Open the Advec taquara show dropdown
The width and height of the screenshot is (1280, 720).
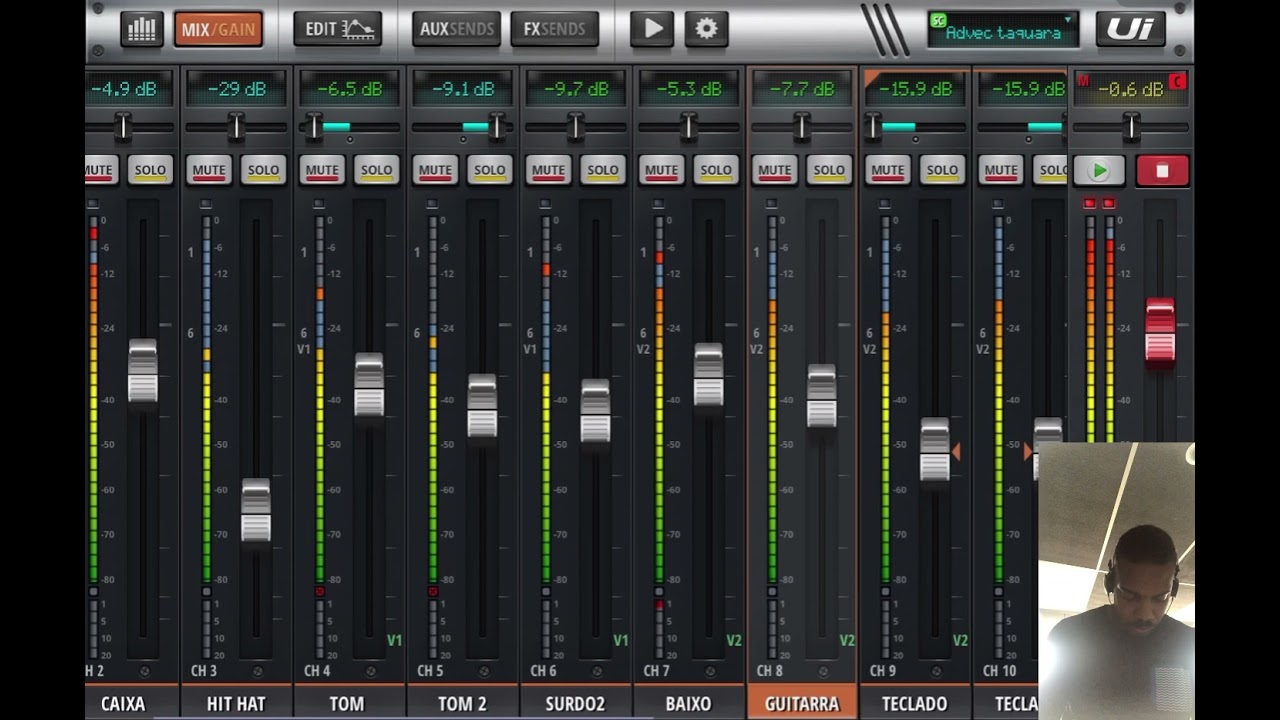(x=1003, y=30)
